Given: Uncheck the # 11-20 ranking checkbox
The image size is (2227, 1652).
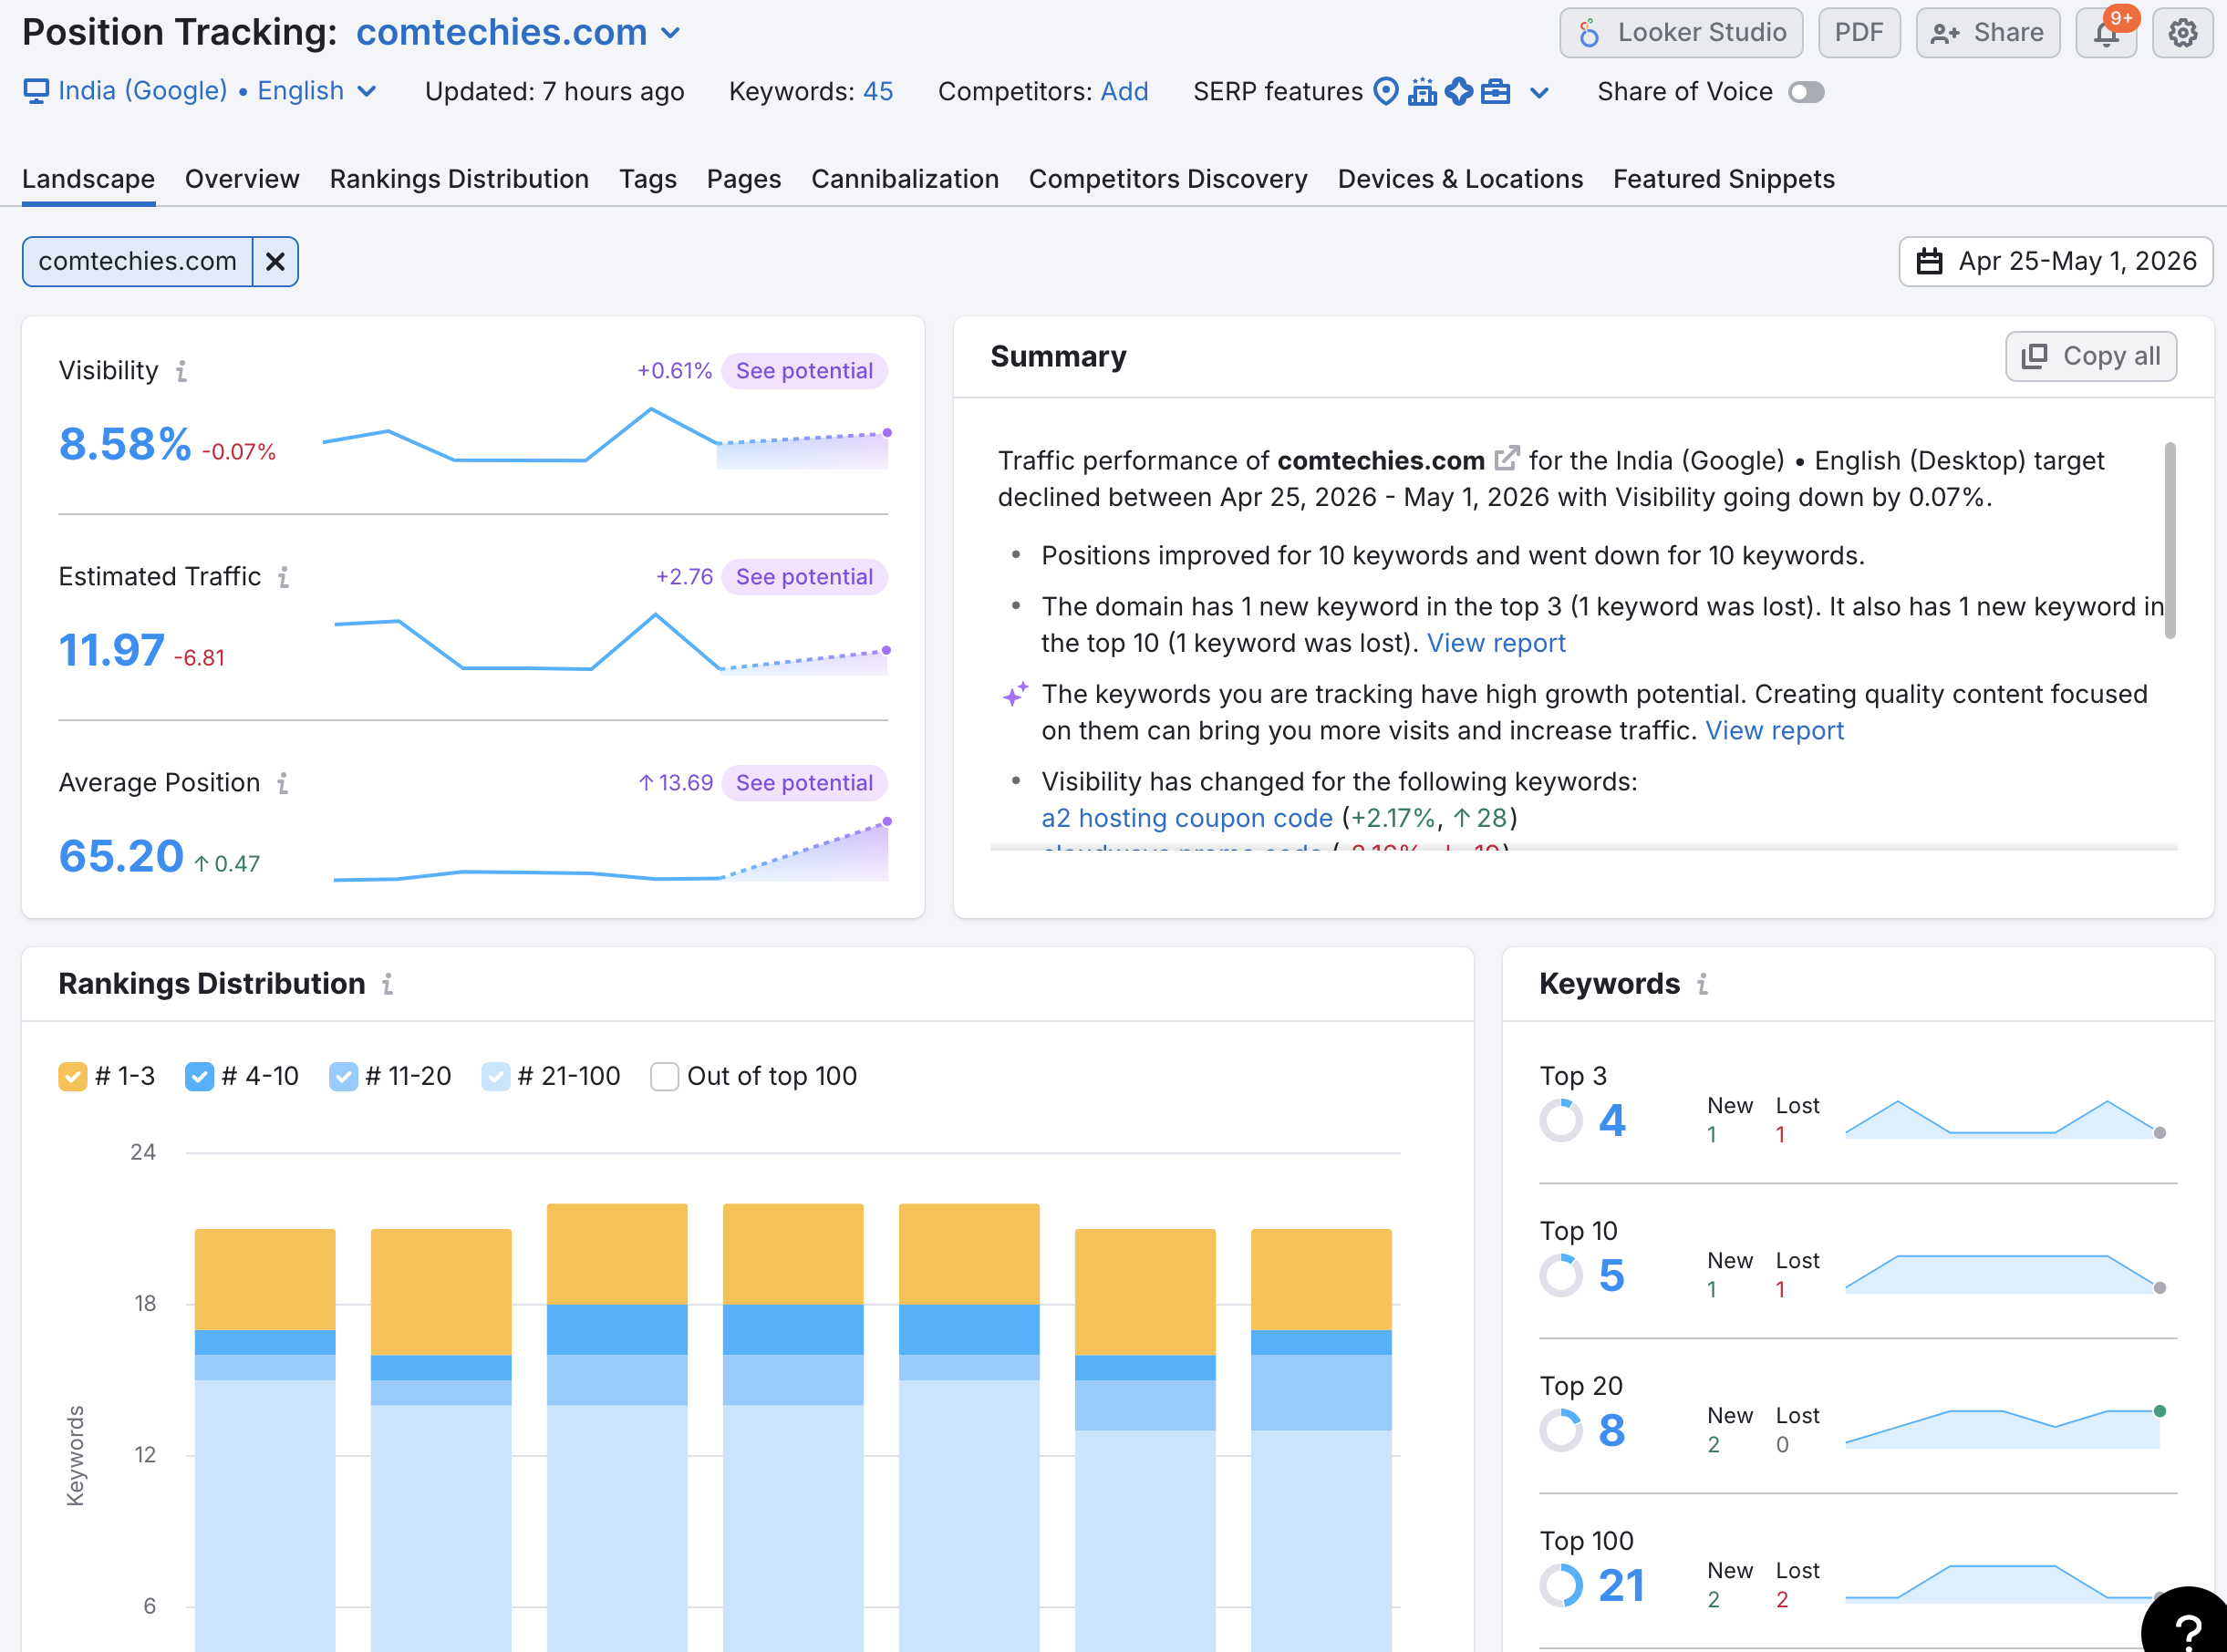Looking at the screenshot, I should coord(344,1077).
